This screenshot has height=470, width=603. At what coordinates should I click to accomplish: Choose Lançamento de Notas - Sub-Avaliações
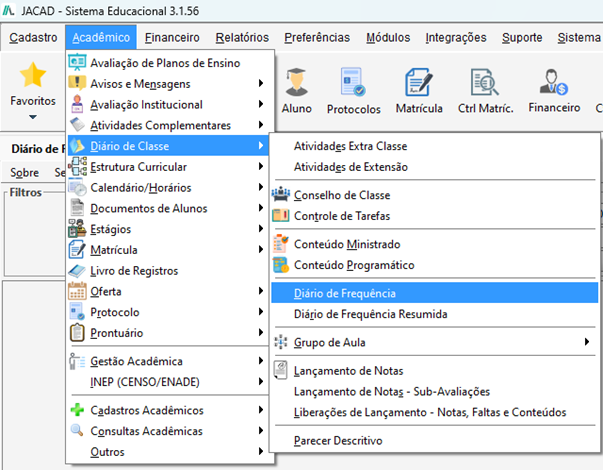point(435,391)
